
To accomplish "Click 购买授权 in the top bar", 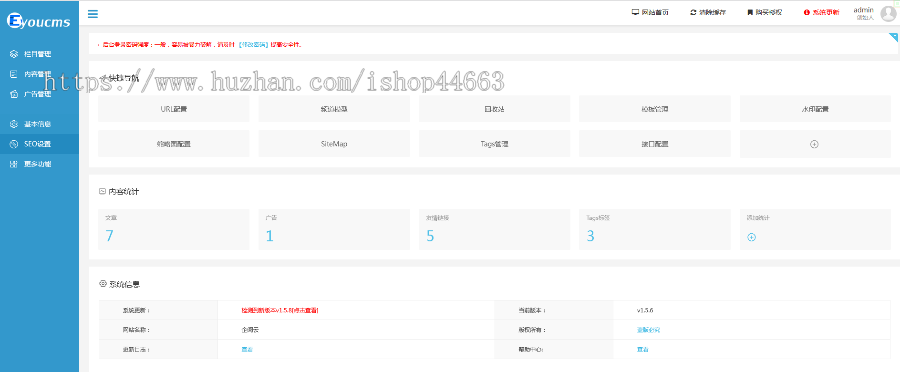I will coord(769,12).
